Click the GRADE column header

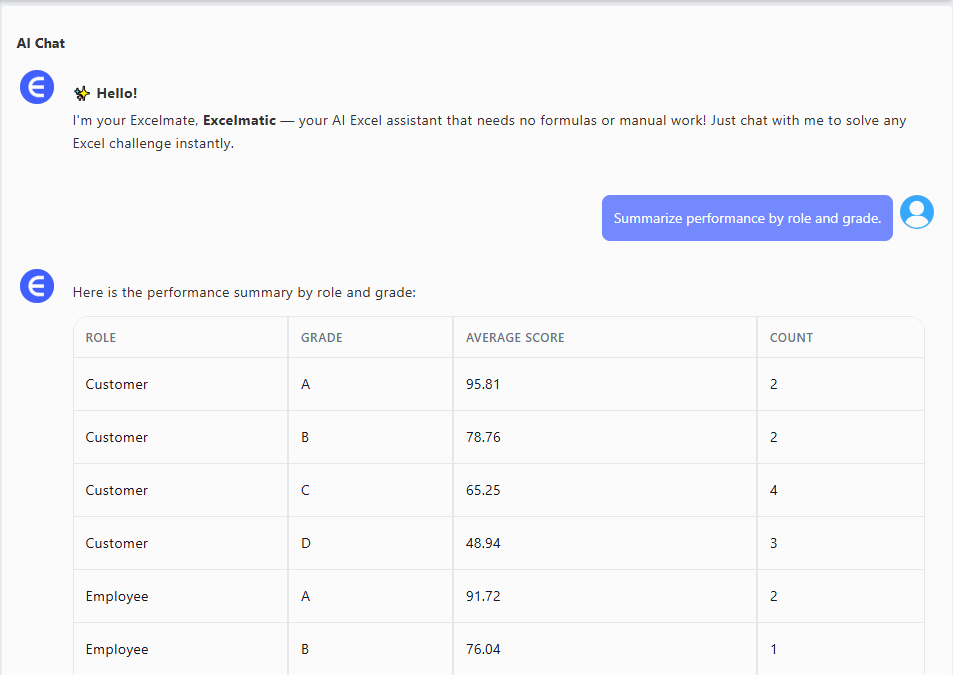tap(322, 338)
